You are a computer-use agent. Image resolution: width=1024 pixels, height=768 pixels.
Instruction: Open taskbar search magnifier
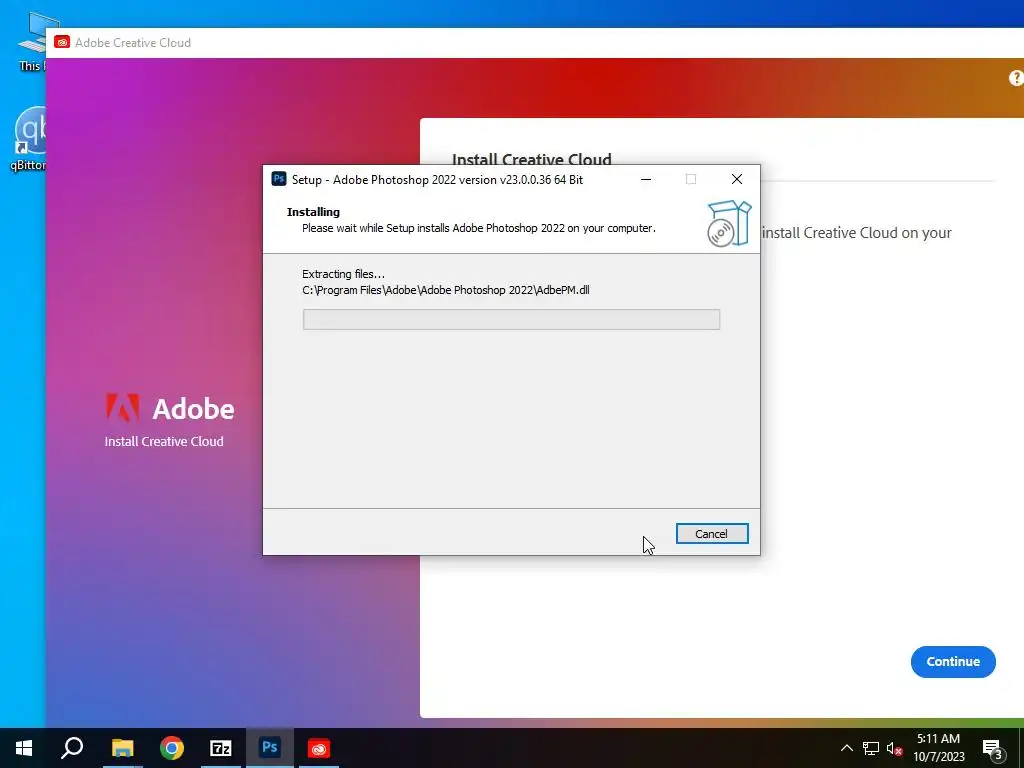[x=72, y=748]
